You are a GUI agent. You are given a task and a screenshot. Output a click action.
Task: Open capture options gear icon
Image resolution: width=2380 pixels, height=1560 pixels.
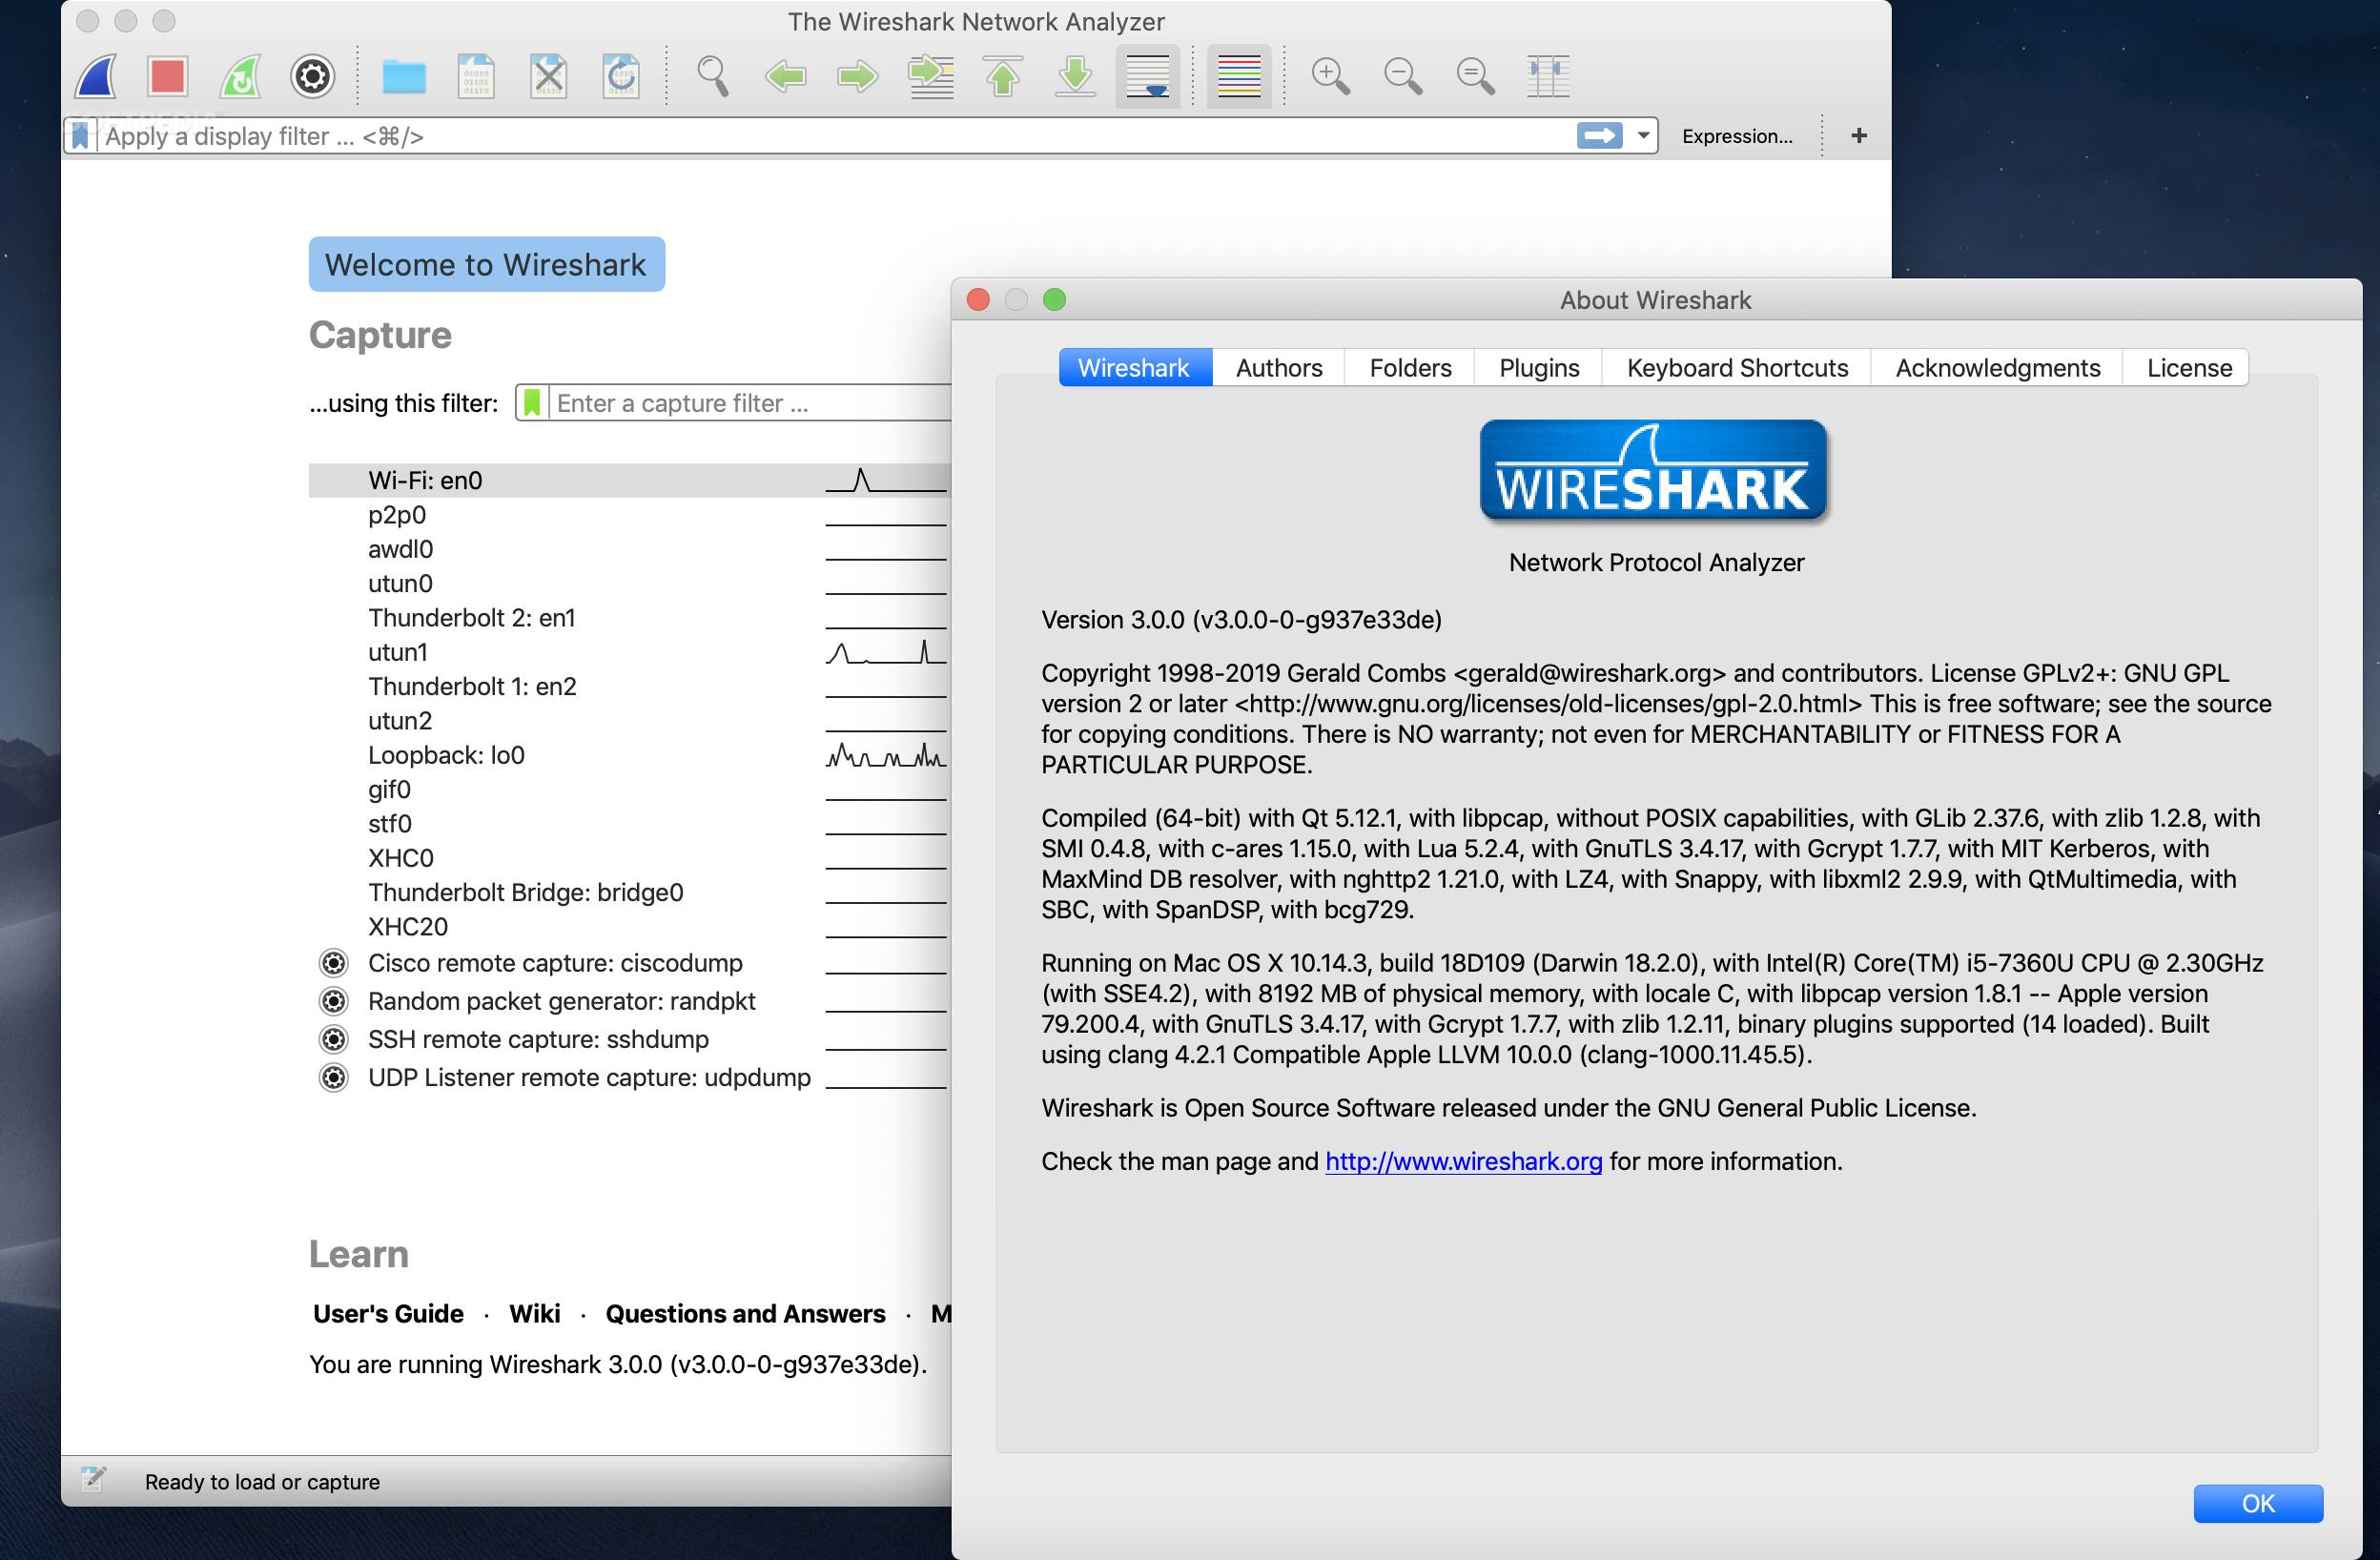click(312, 76)
